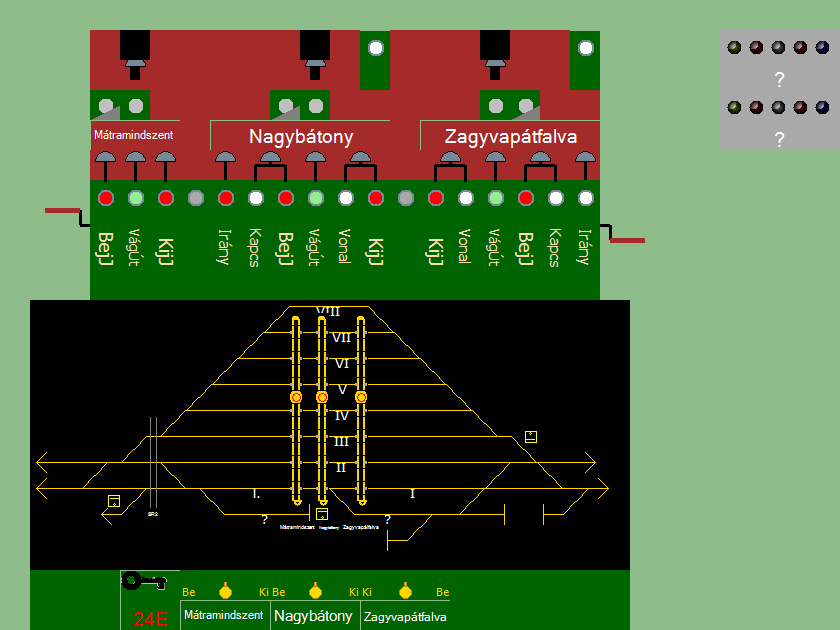Click the grey dome button above Irány in Nagybátony
Screen dimensions: 840x630
pos(225,158)
